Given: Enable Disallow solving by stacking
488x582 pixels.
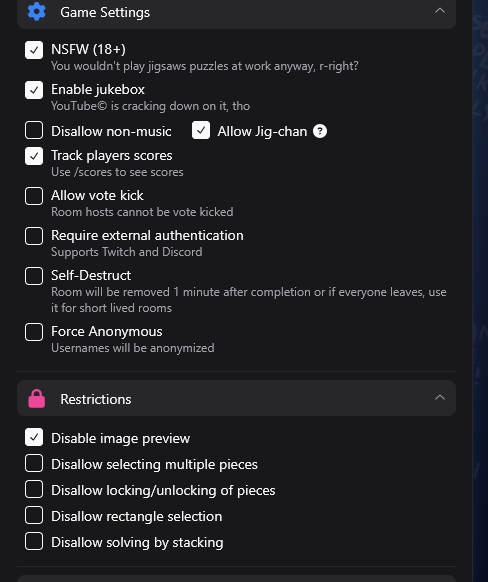Looking at the screenshot, I should point(34,541).
